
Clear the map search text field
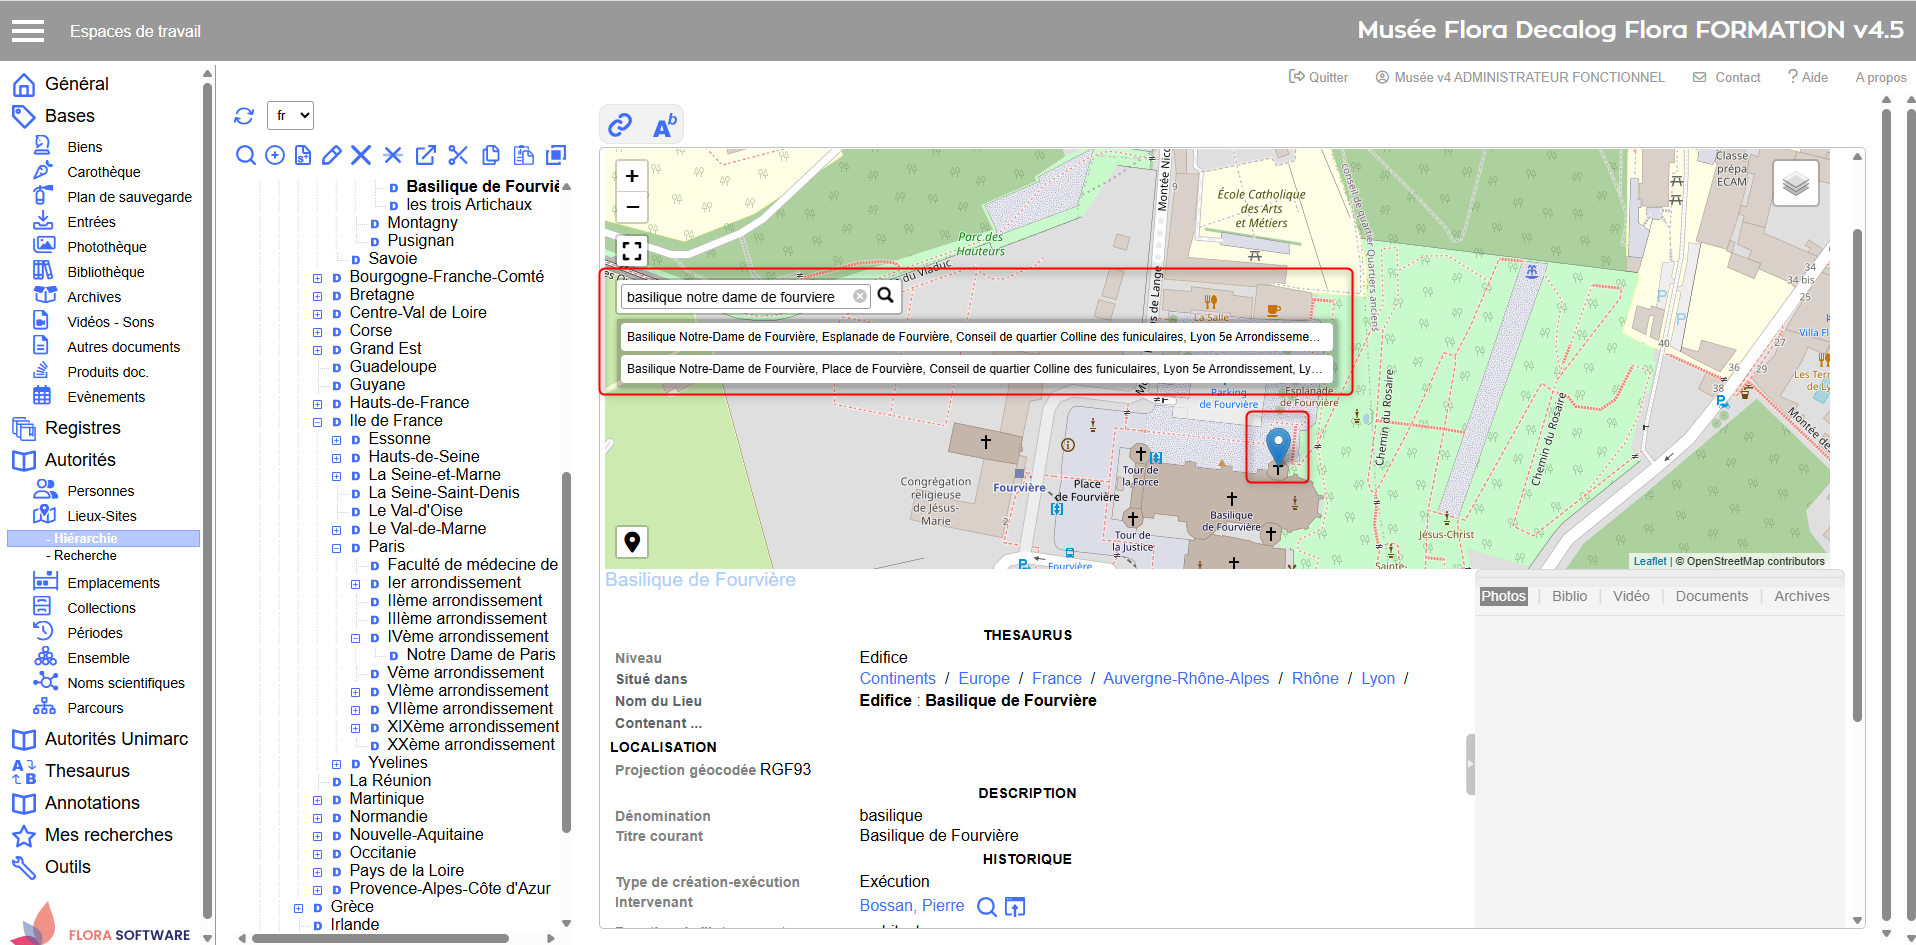[859, 296]
